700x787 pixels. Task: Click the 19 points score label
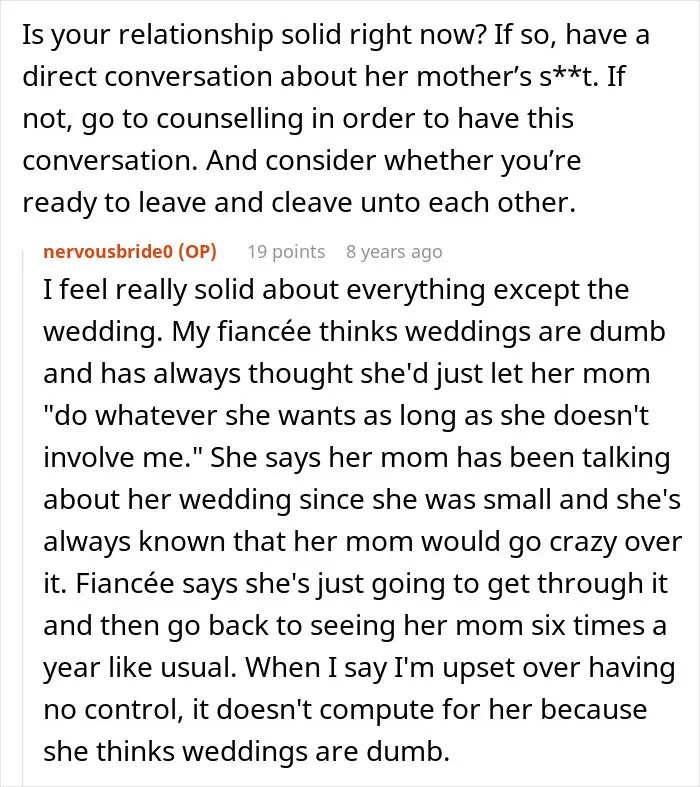point(286,251)
